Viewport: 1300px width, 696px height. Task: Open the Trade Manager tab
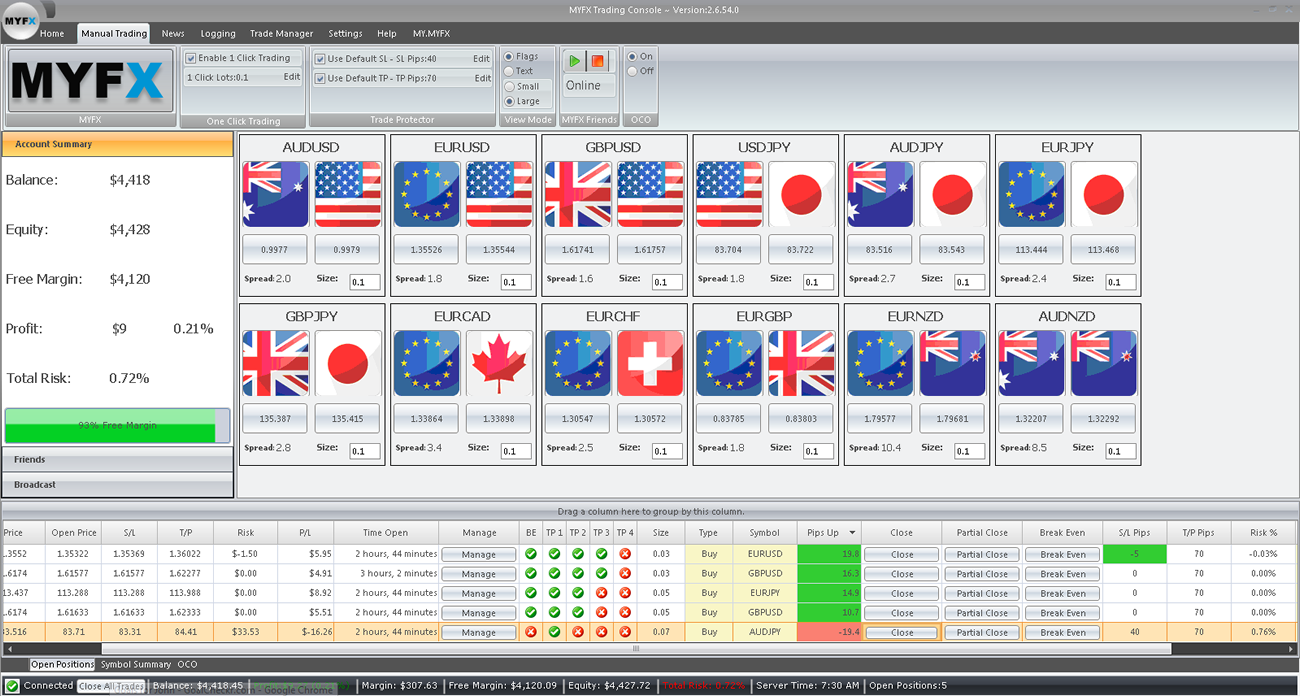click(281, 33)
